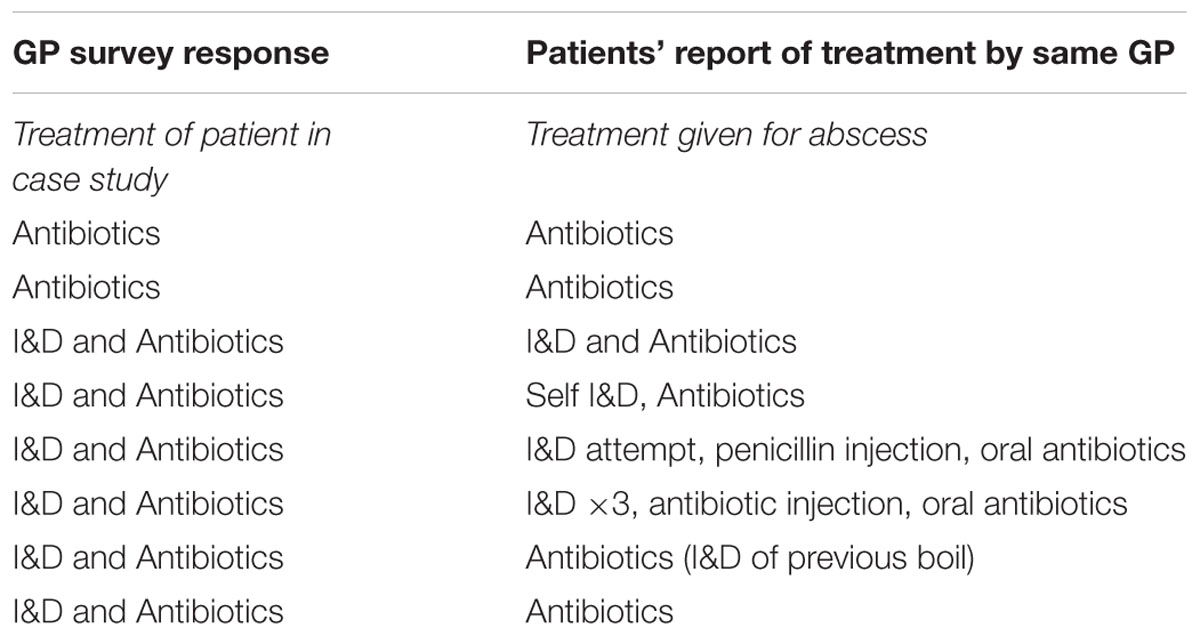Click GP response cell beside the "I&D ×3" entry
This screenshot has height=636, width=1200.
[148, 503]
